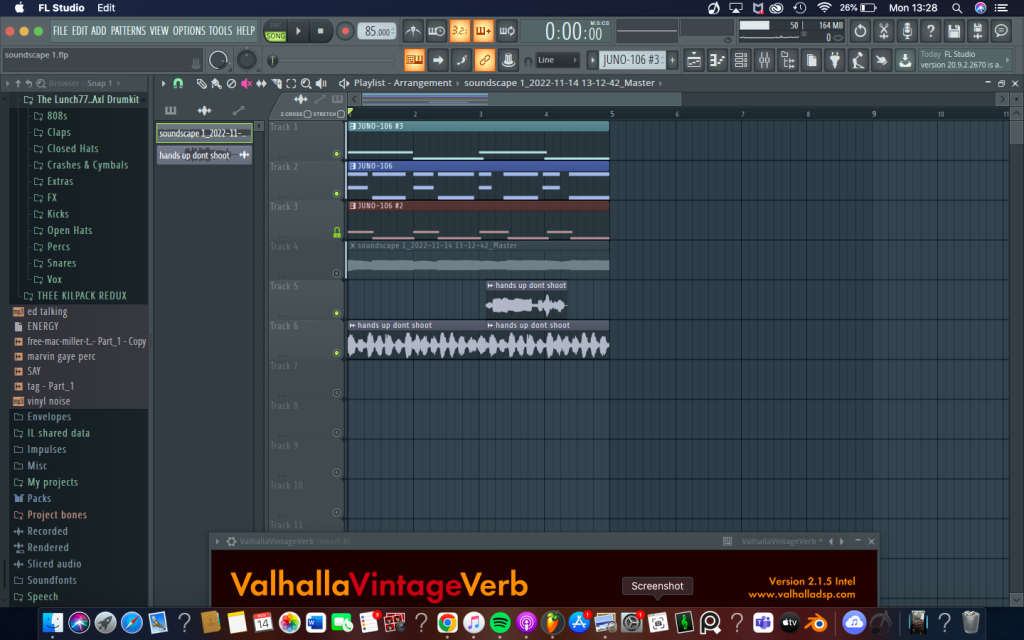Open the PATTERNS menu
The height and width of the screenshot is (640, 1024).
128,31
